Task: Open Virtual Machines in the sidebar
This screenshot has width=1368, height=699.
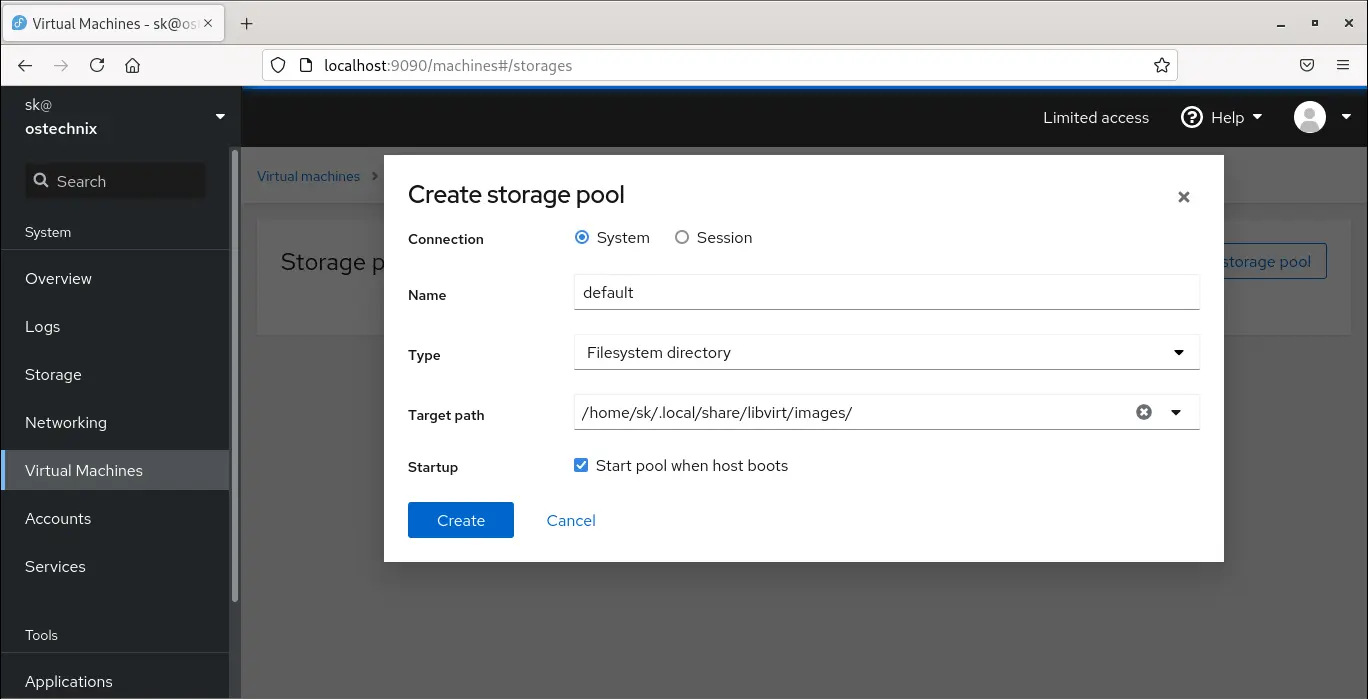Action: tap(115, 471)
